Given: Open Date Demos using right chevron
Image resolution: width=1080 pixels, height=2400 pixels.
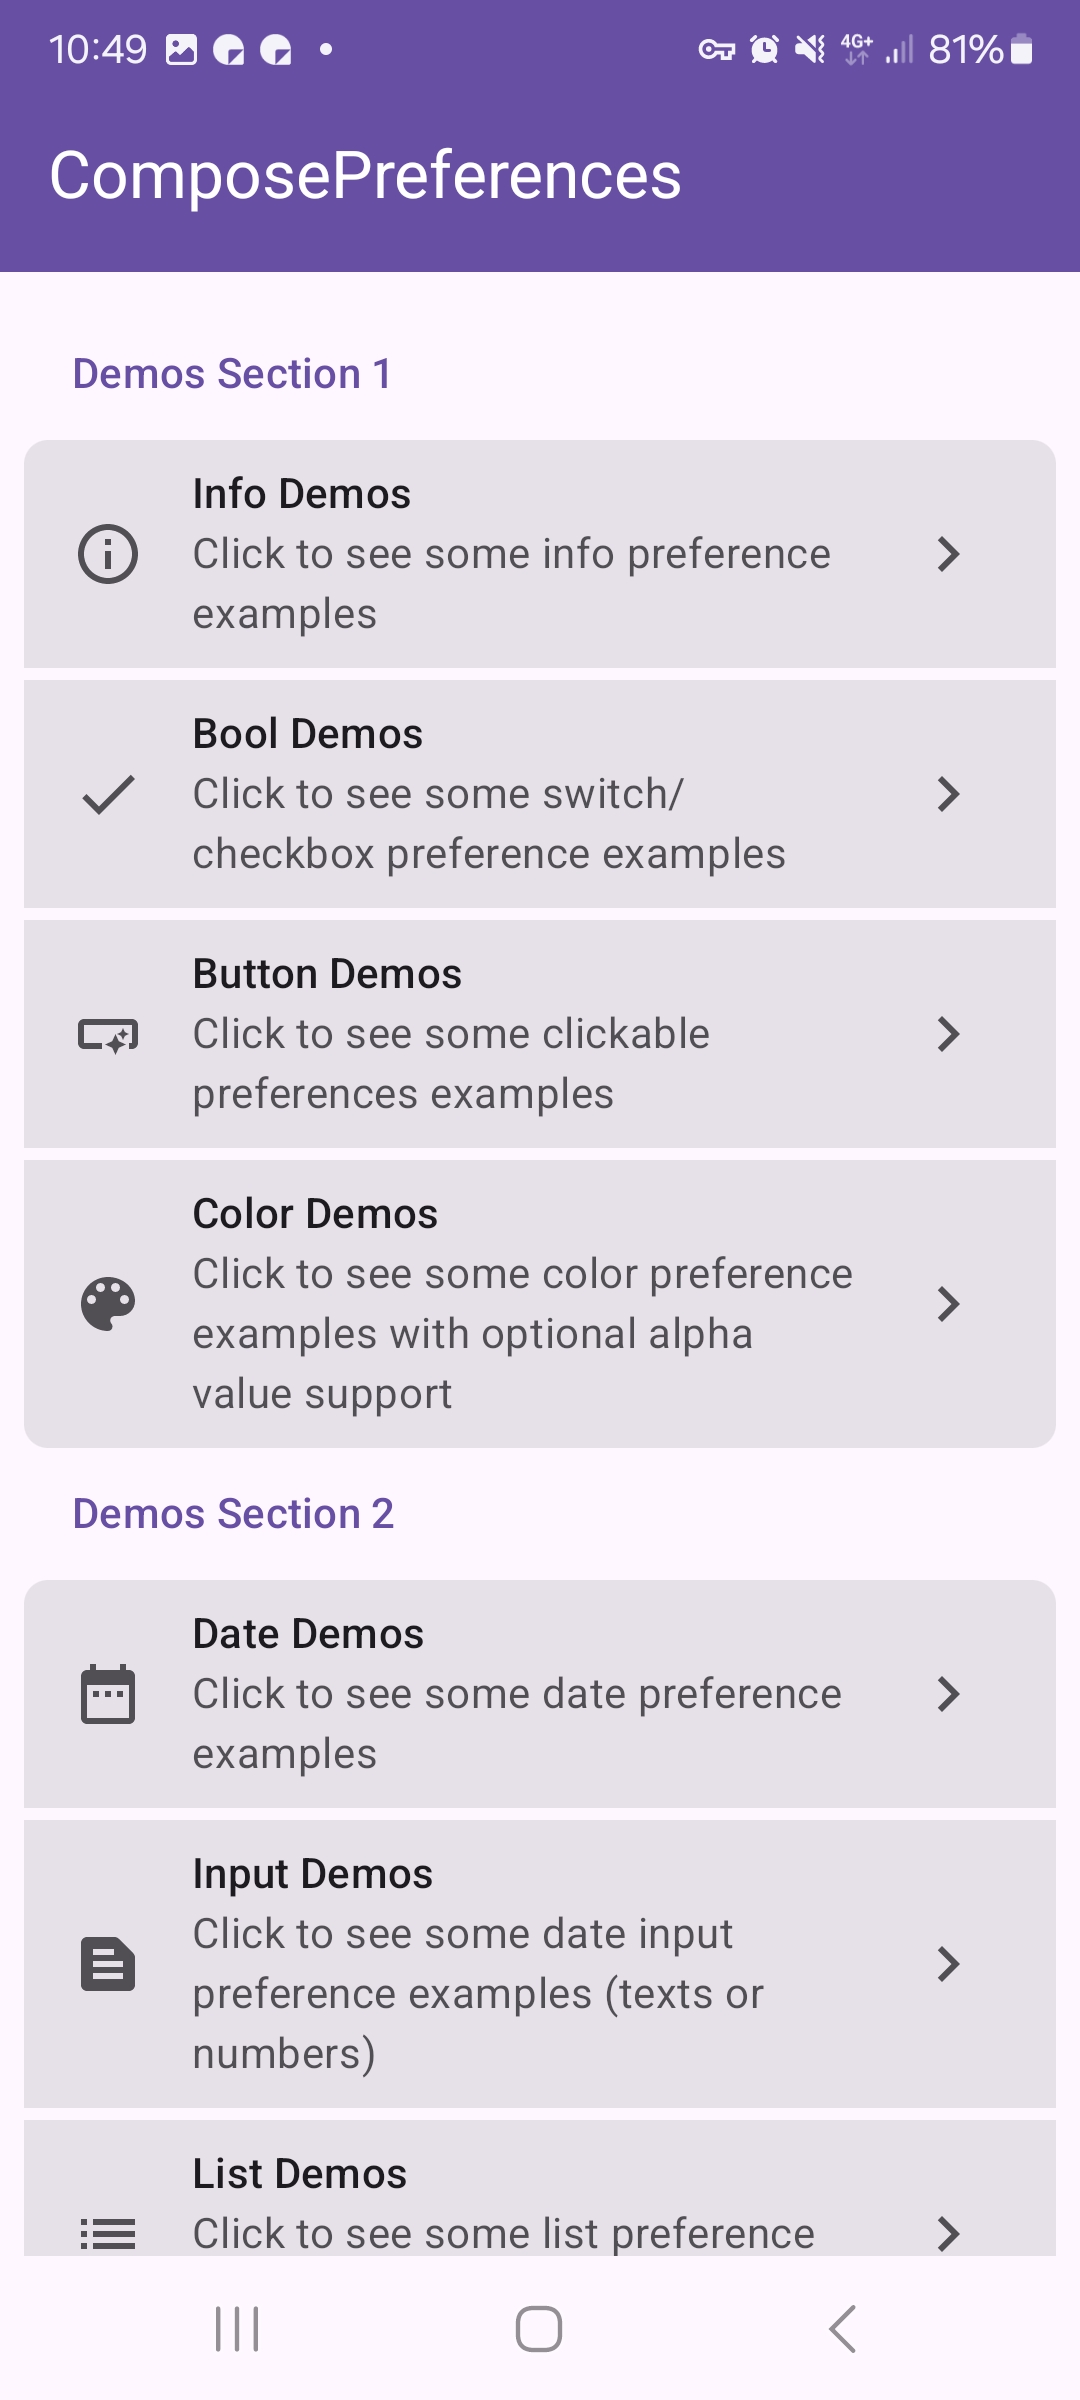Looking at the screenshot, I should [x=948, y=1694].
